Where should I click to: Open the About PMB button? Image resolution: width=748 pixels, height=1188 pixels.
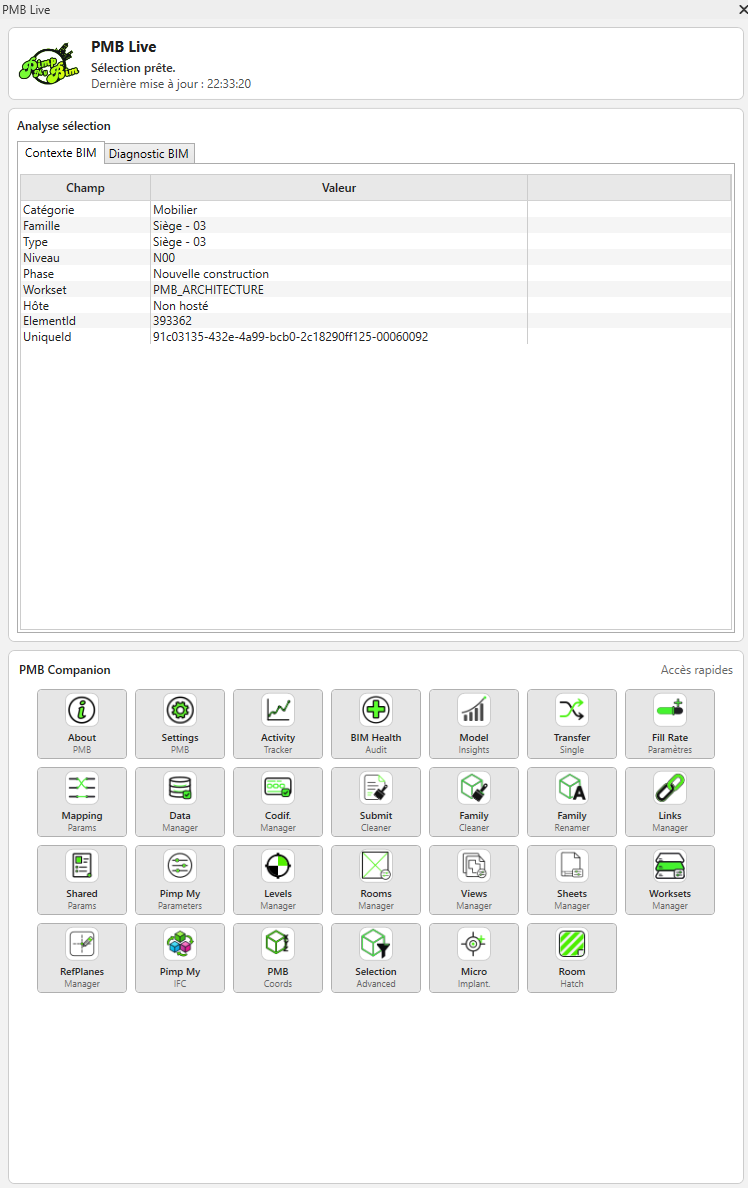tap(82, 724)
